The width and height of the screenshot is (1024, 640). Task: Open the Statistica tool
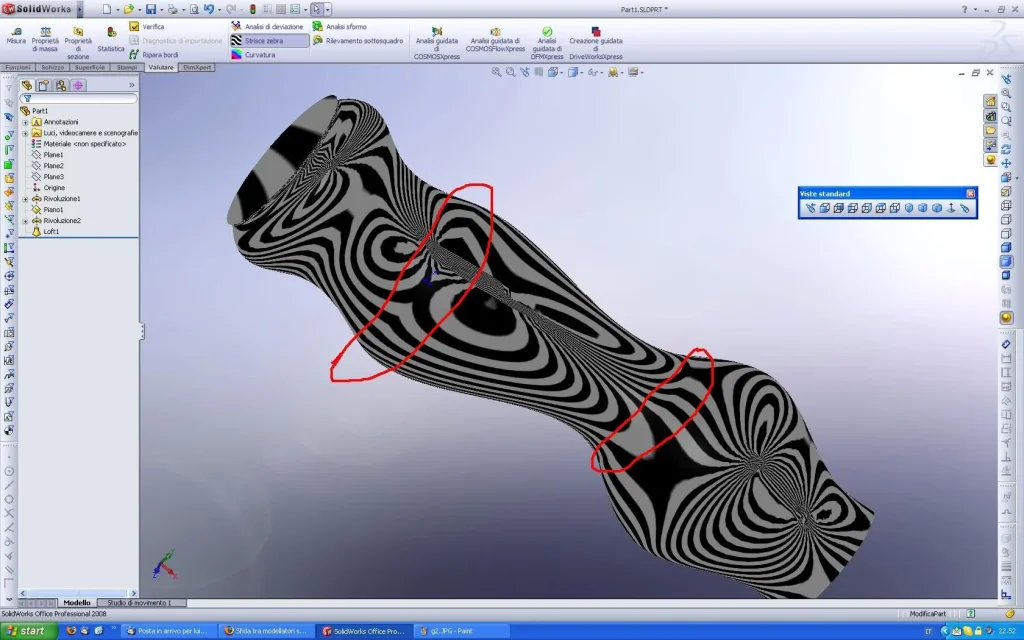111,39
